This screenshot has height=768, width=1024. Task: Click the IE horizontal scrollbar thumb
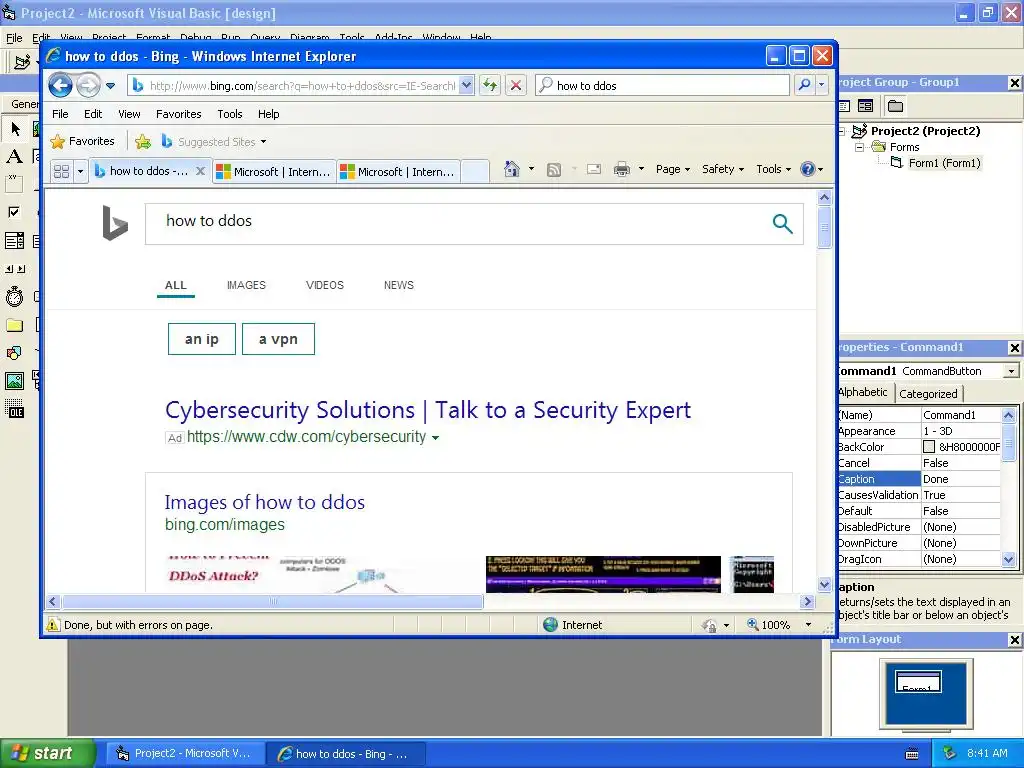[x=273, y=601]
